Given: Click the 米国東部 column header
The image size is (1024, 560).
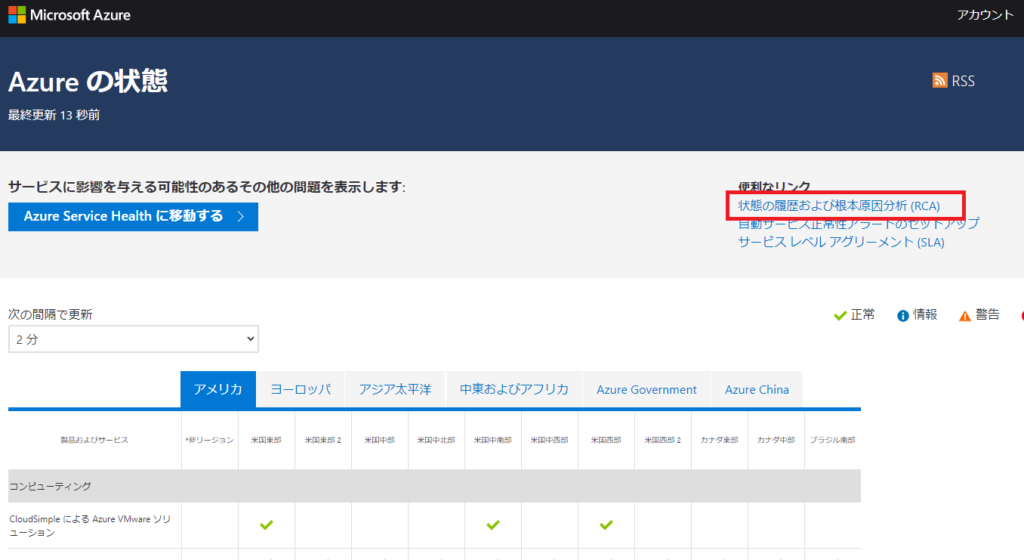Looking at the screenshot, I should [266, 440].
